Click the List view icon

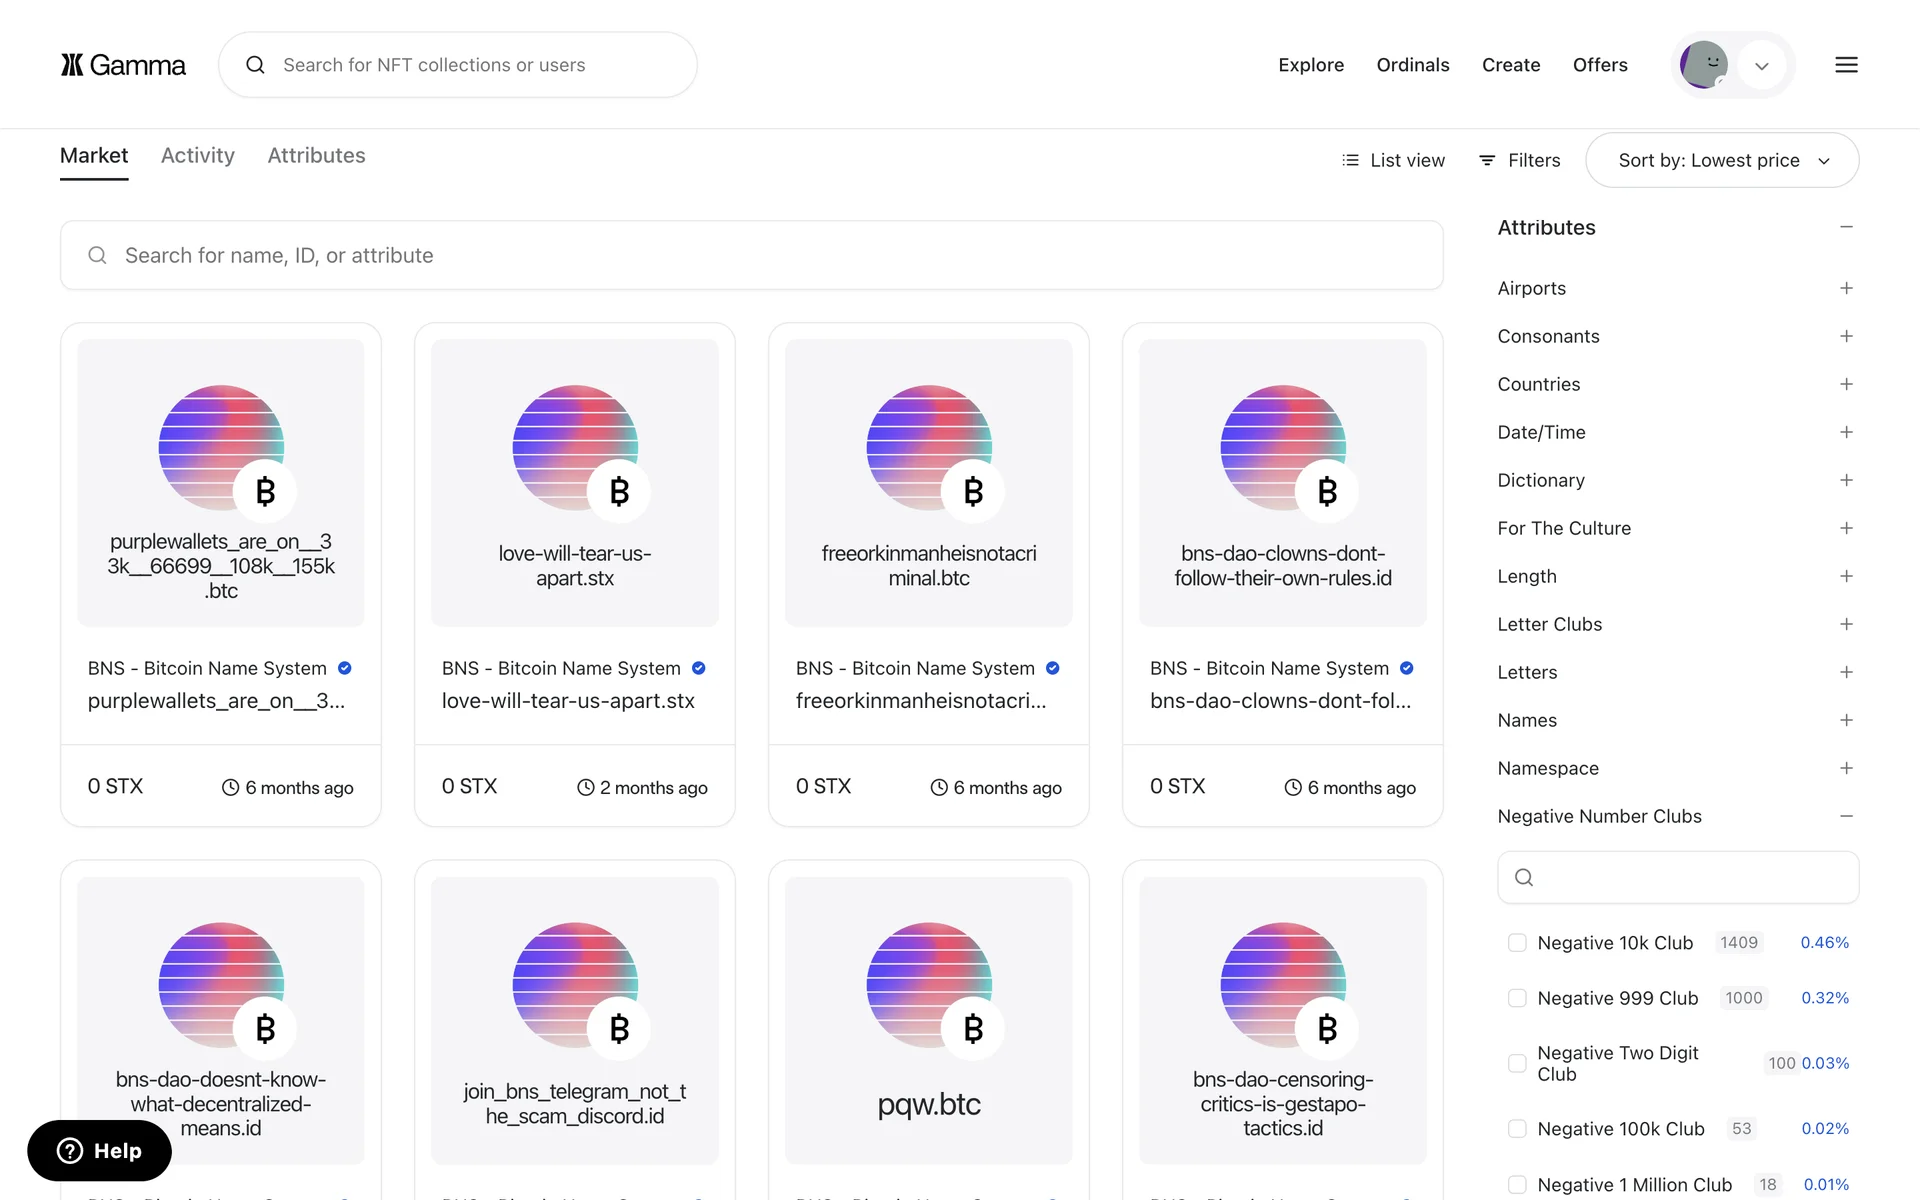pos(1350,160)
